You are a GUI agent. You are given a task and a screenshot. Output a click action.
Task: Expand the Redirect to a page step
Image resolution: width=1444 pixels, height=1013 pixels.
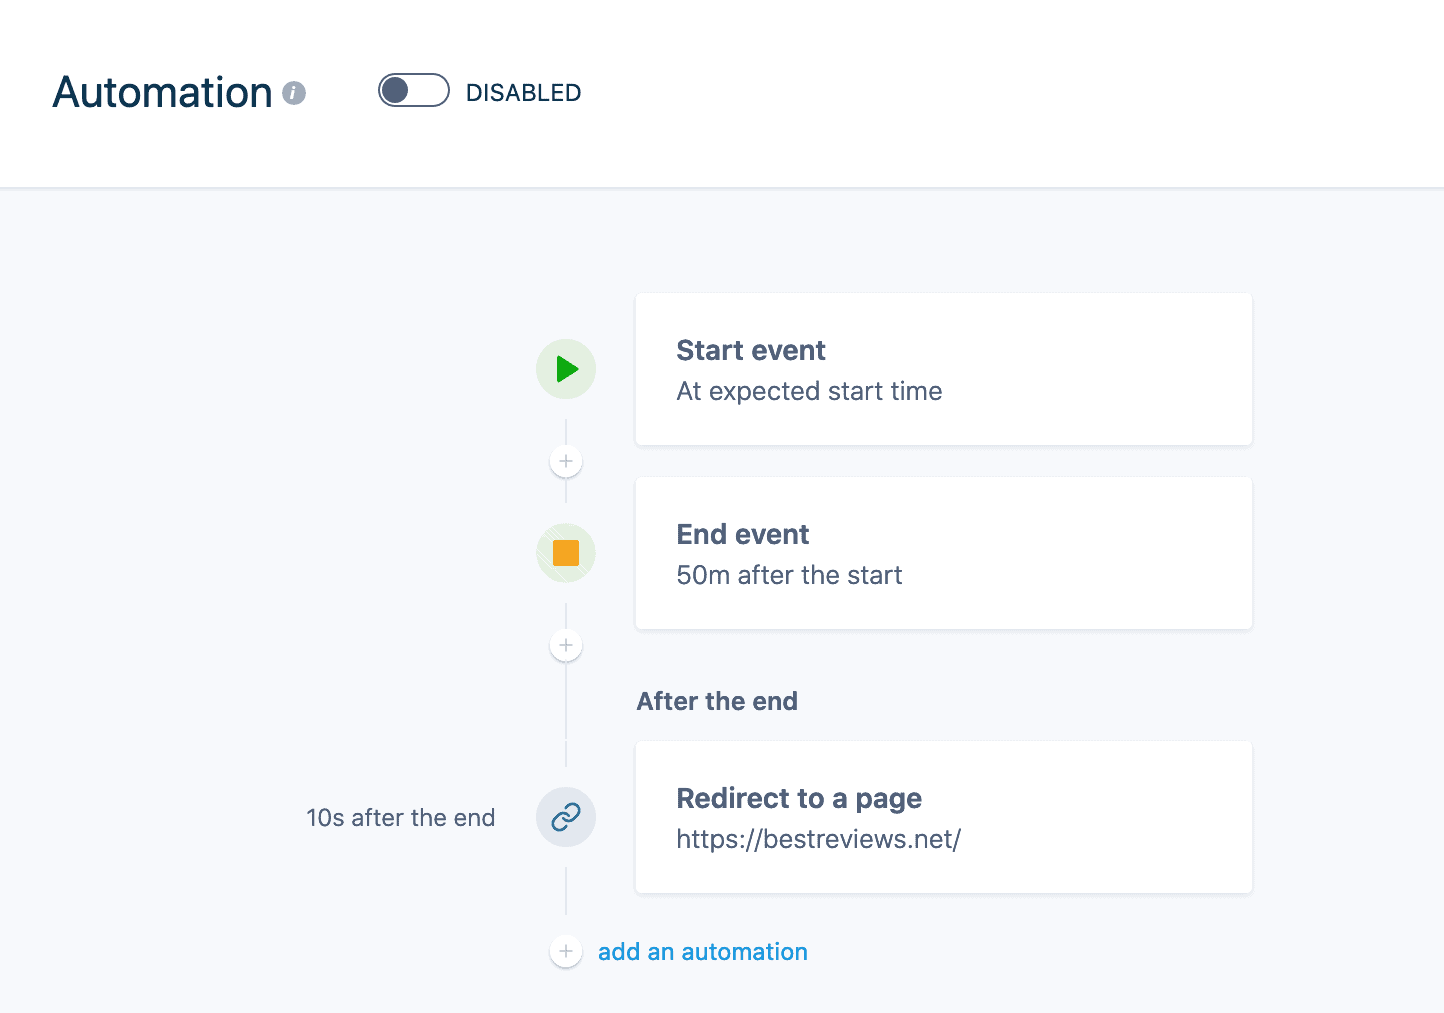(943, 817)
